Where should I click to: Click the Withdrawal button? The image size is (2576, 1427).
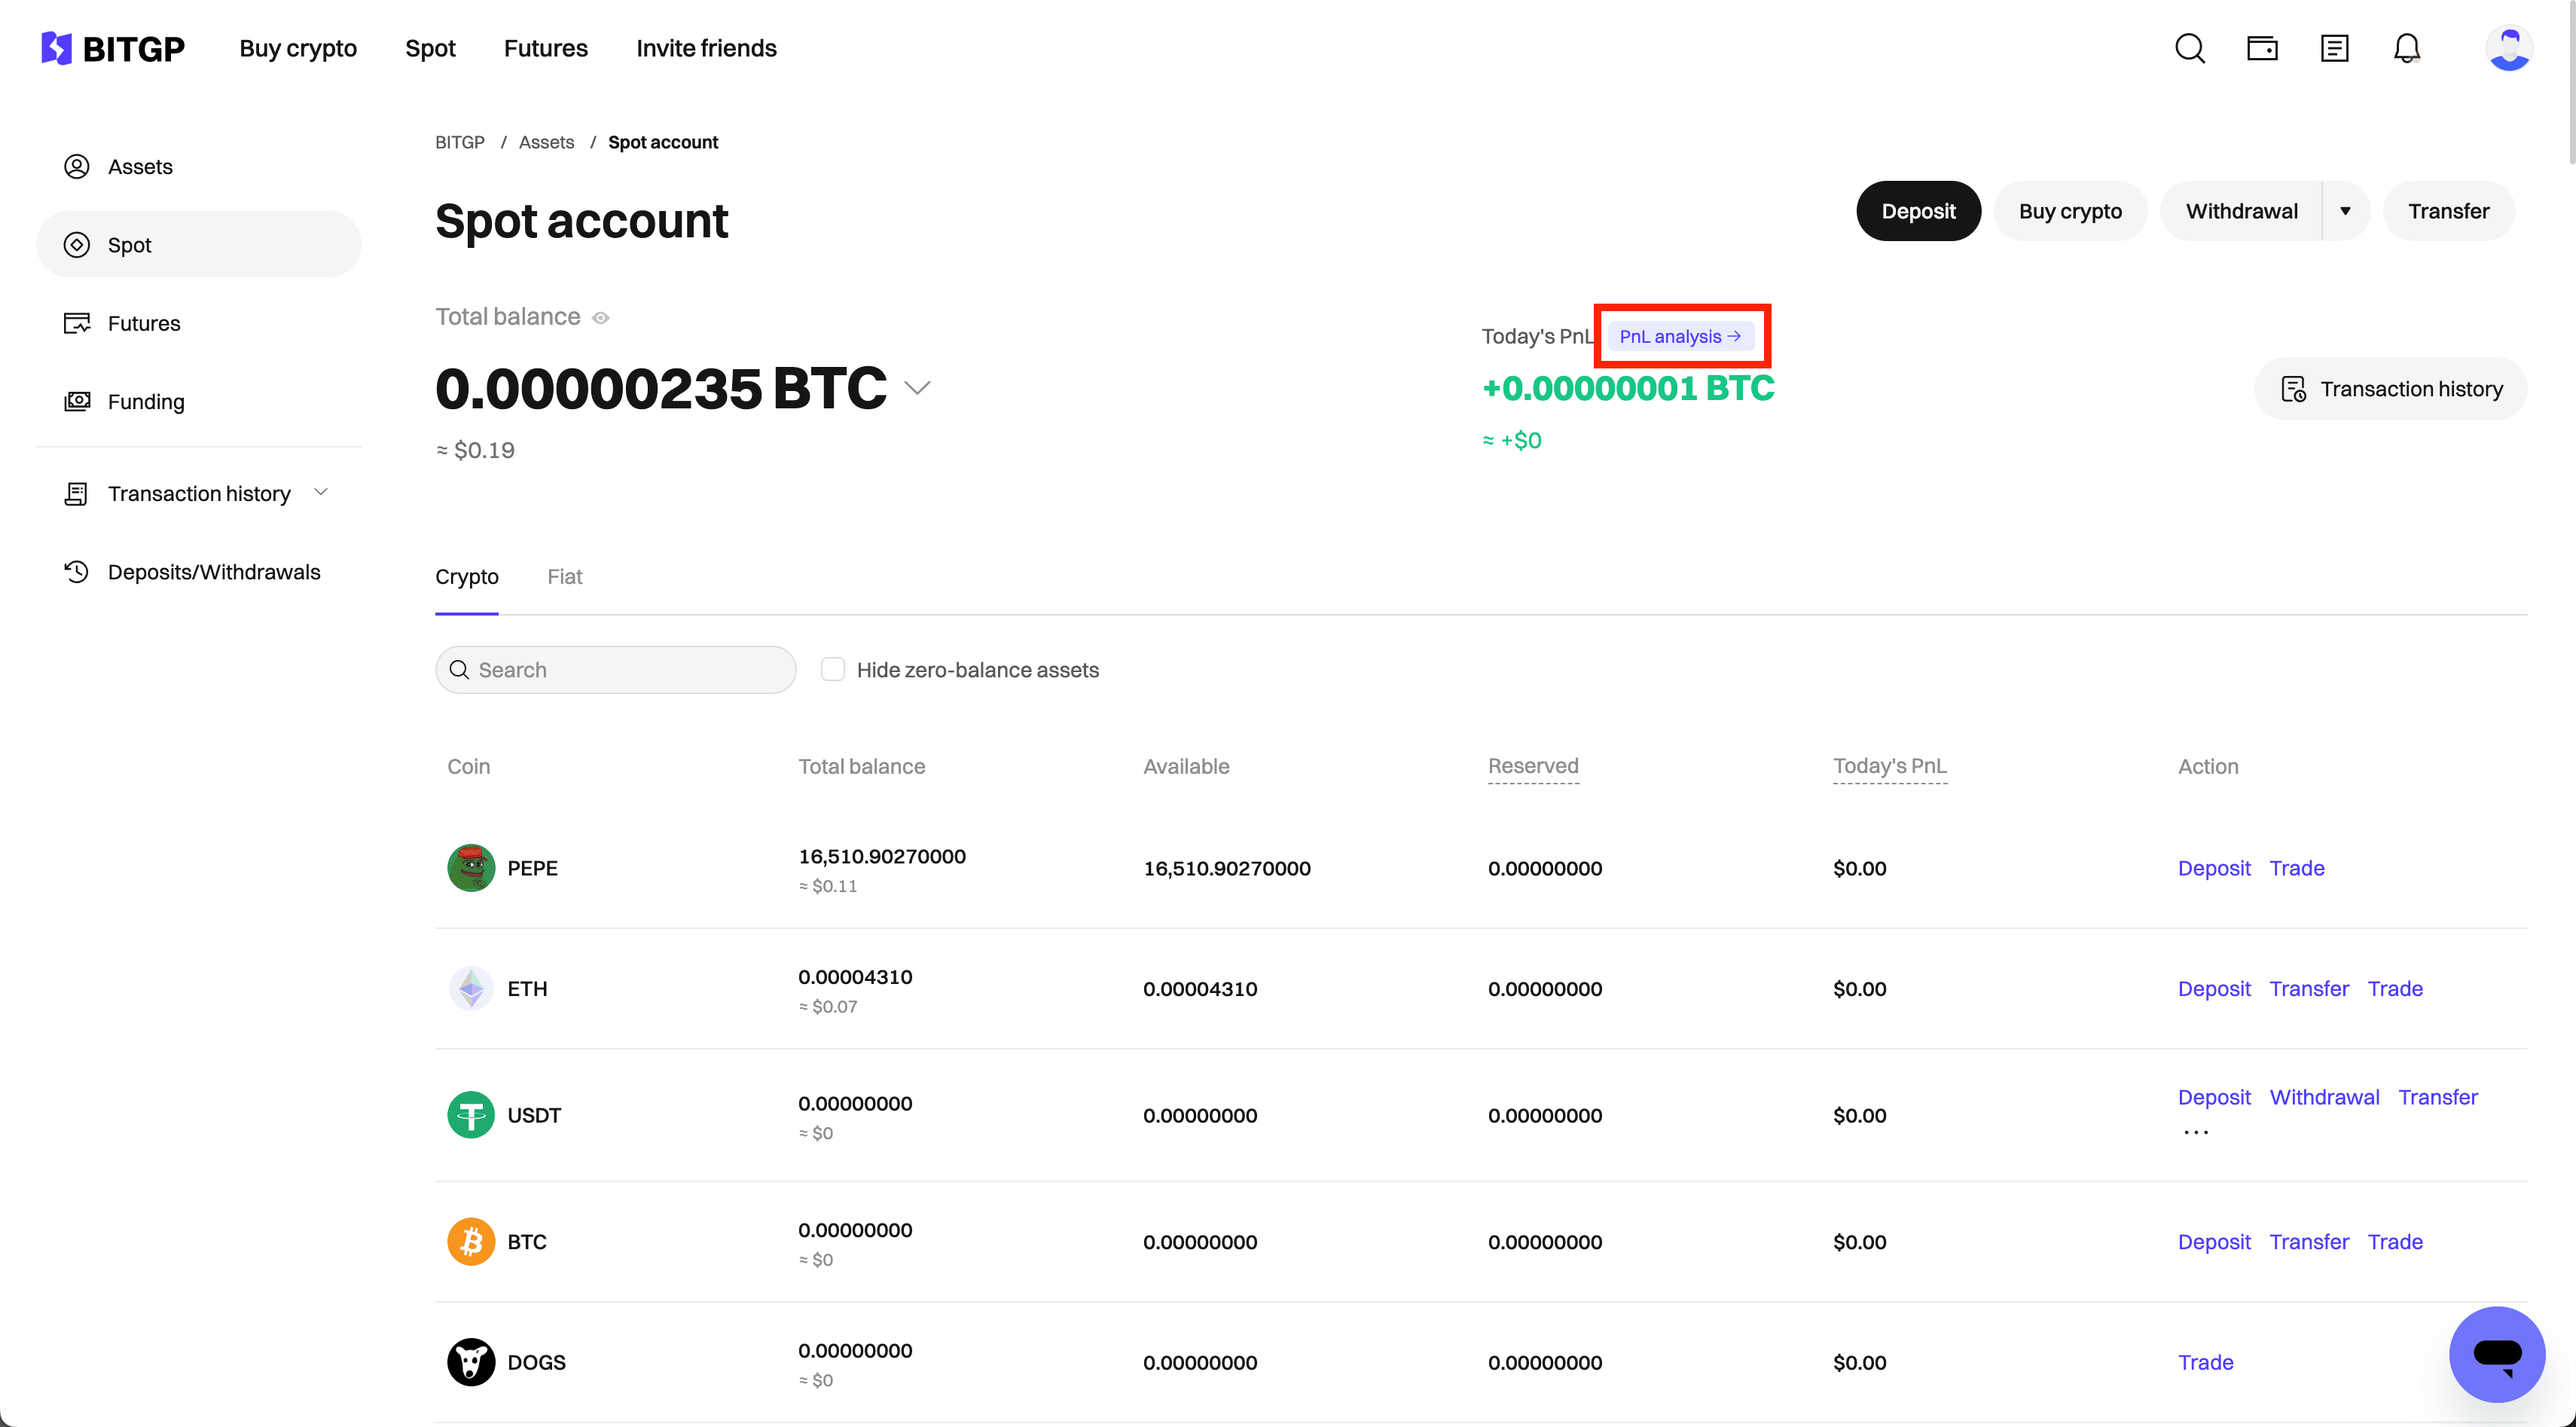(x=2241, y=211)
